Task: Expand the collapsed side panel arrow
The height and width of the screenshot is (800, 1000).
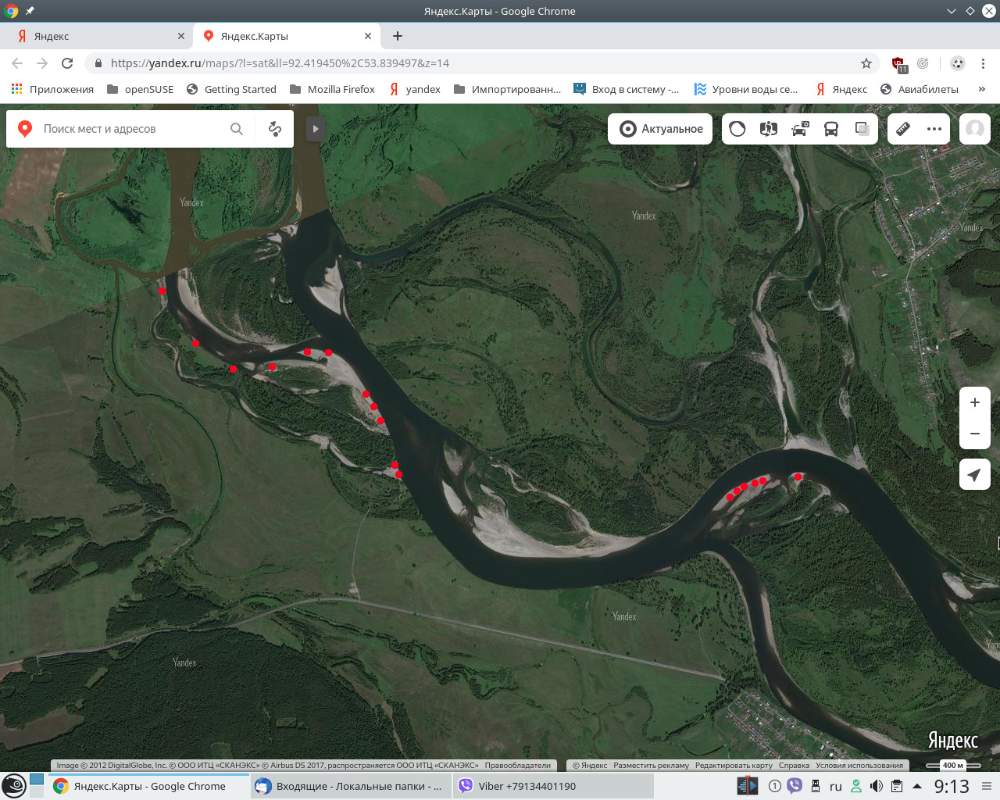Action: (x=315, y=129)
